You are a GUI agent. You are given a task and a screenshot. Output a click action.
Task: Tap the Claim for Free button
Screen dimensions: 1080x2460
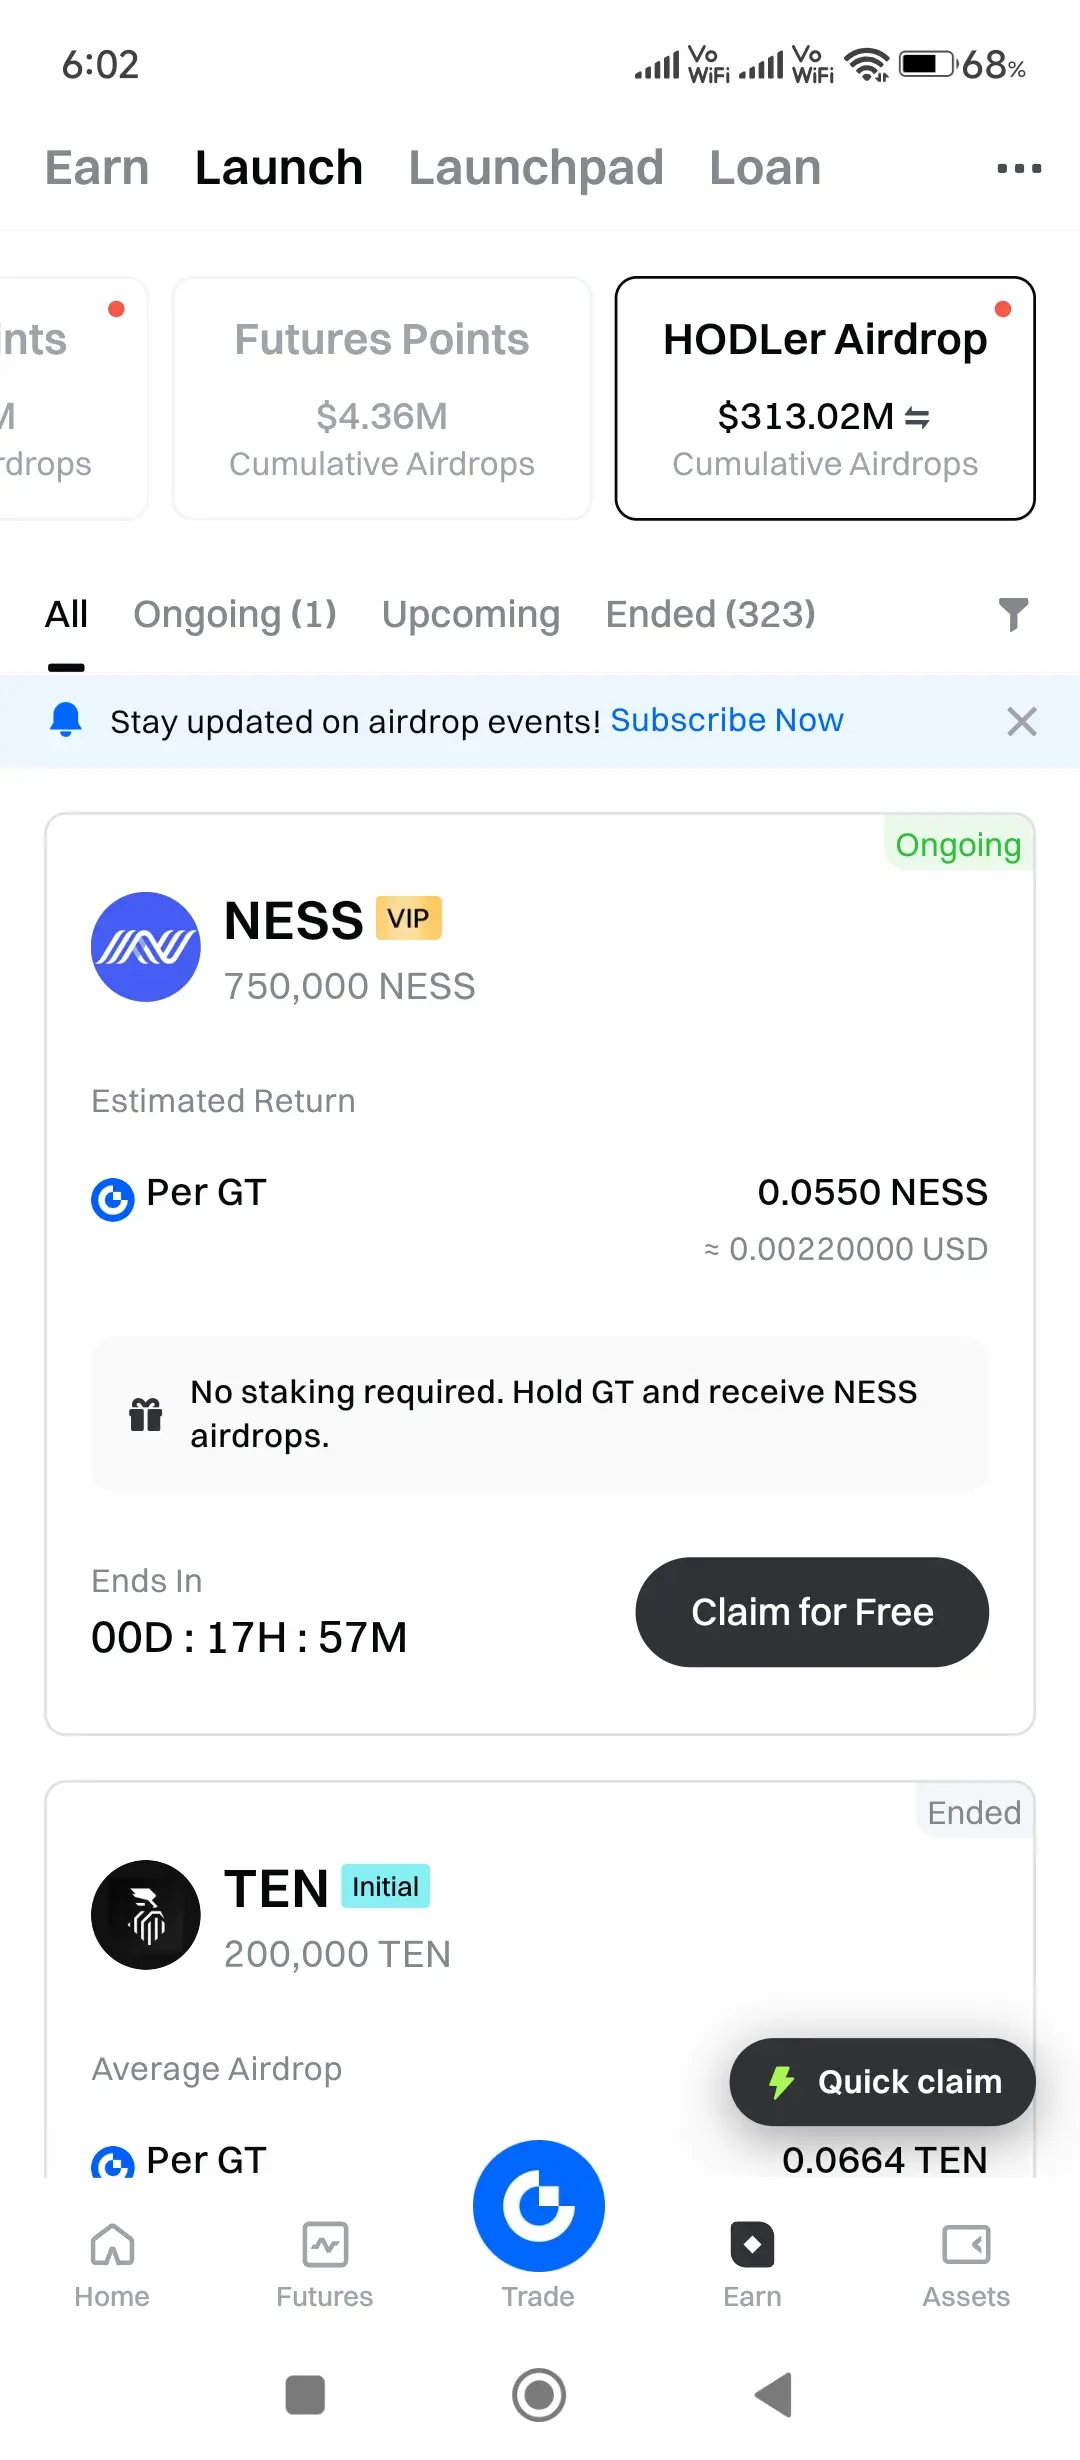point(812,1612)
